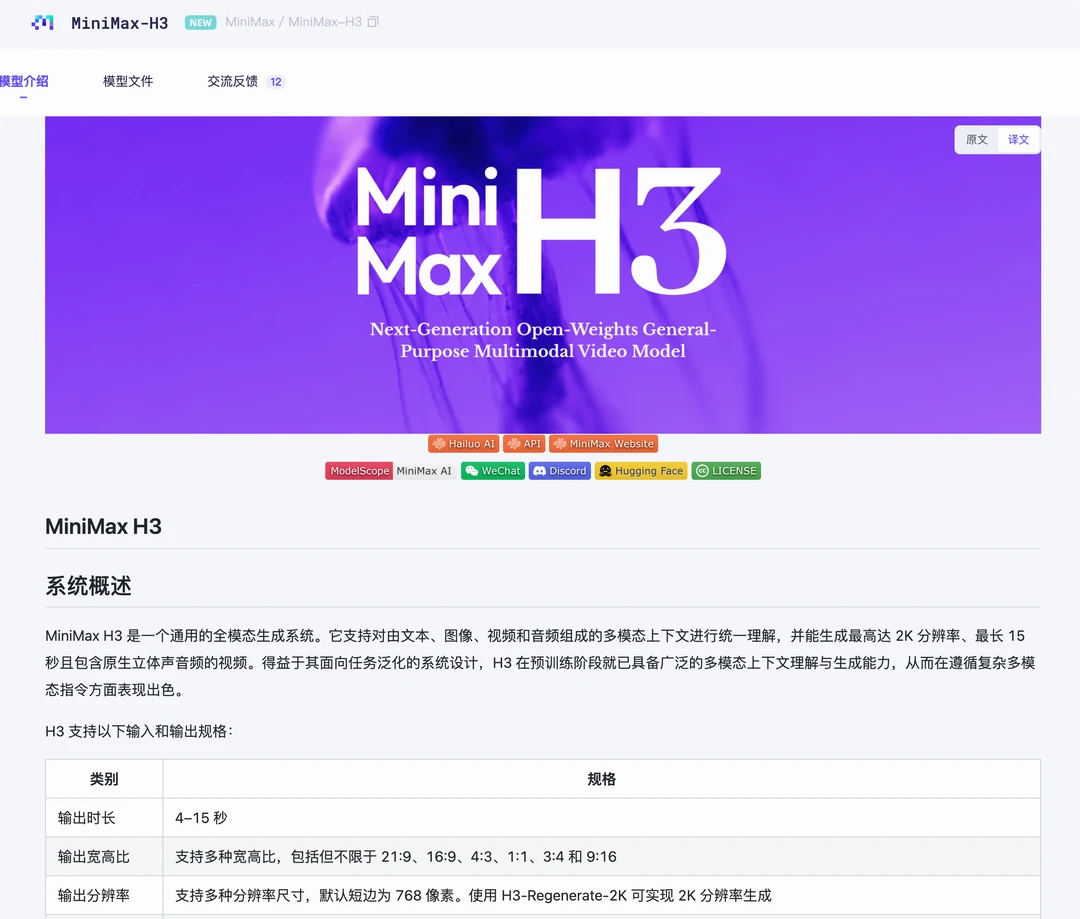Click the MiniMax-H3 title in header
Screen dimensions: 1080x919
120,23
